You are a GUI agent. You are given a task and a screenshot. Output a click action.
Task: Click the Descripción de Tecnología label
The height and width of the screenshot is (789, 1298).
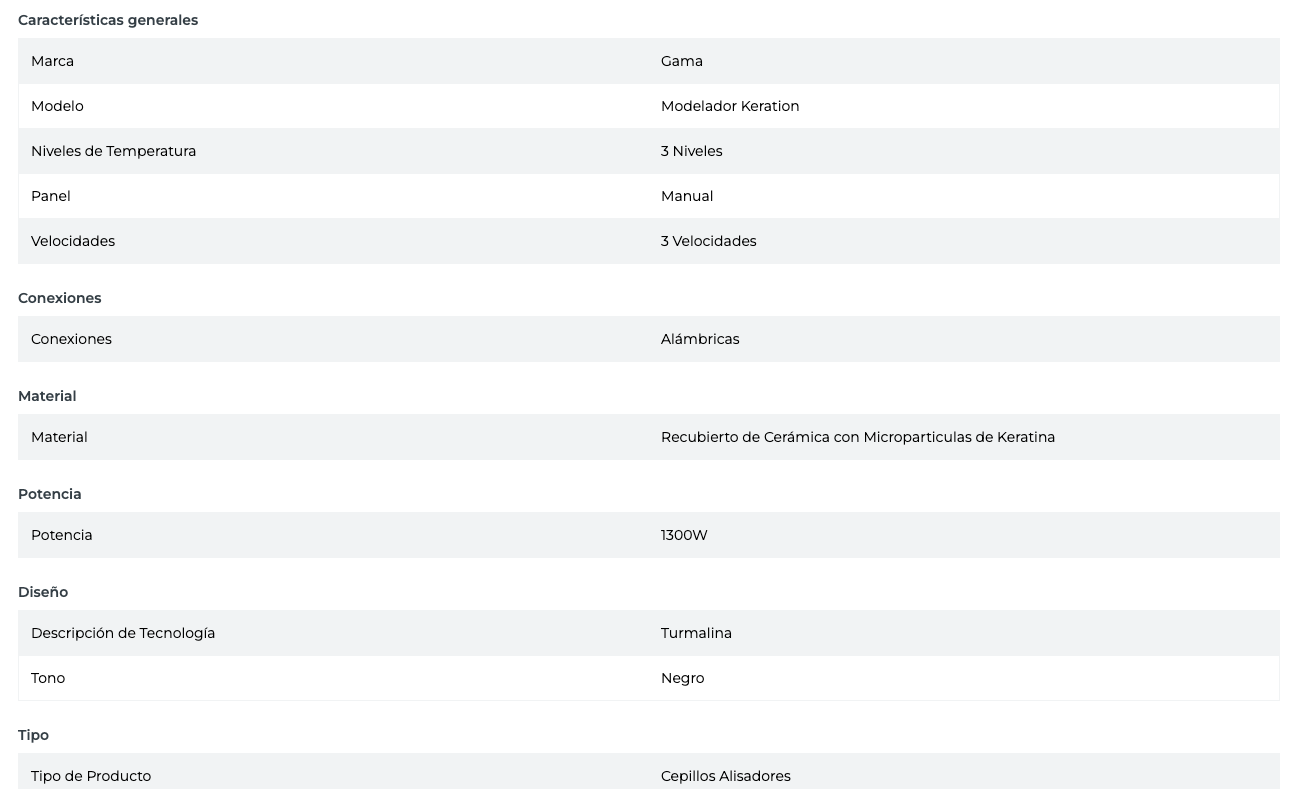click(123, 633)
